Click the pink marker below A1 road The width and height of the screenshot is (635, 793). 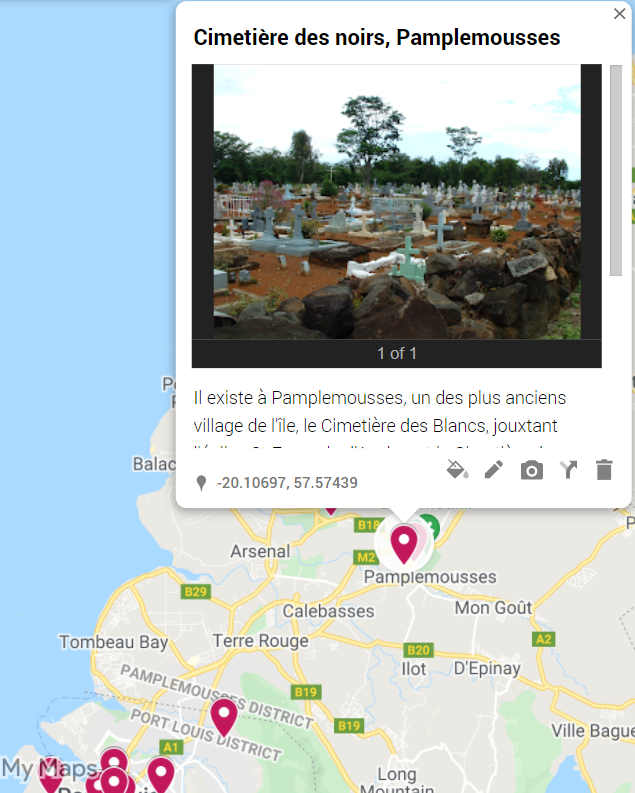pyautogui.click(x=161, y=774)
